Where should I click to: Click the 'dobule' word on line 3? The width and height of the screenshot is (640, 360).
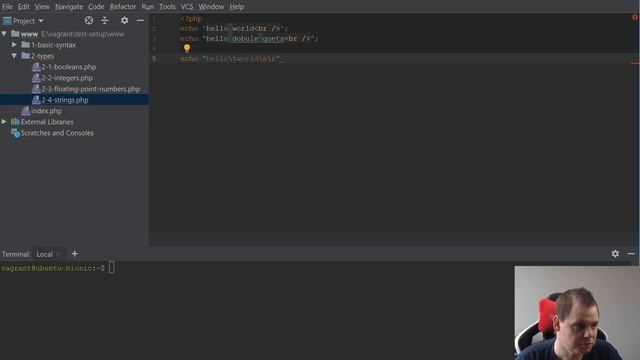click(x=245, y=39)
